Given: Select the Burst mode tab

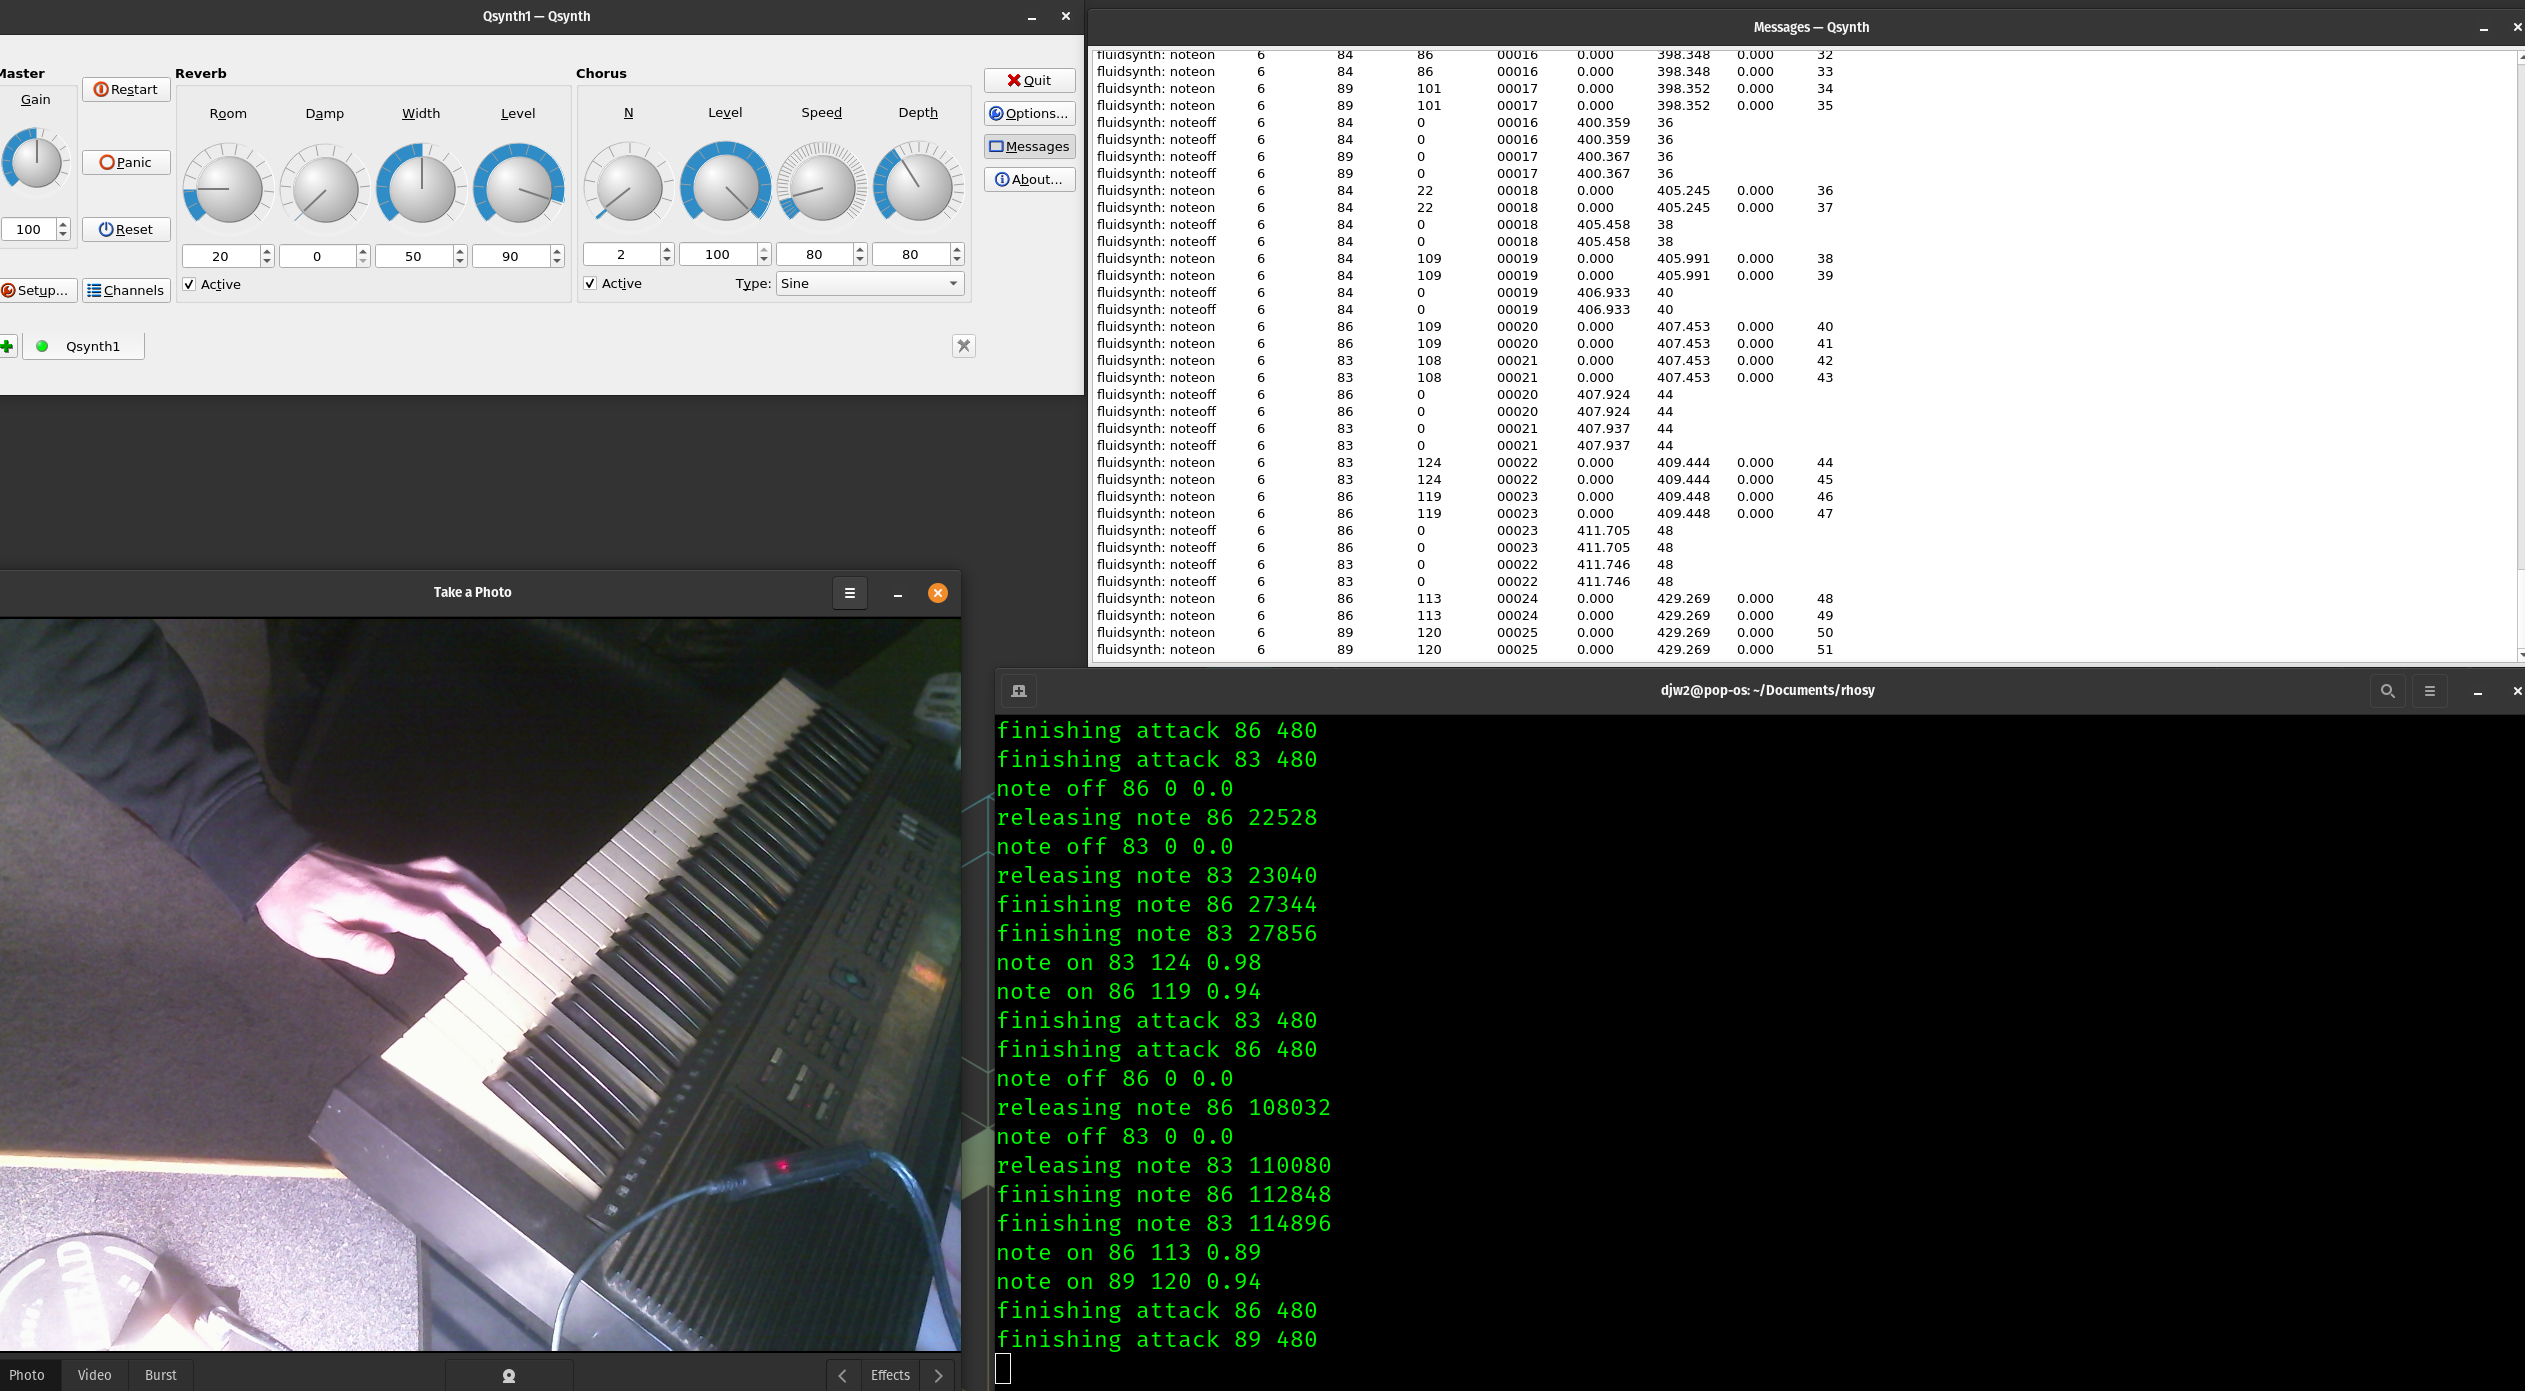Looking at the screenshot, I should (x=160, y=1375).
